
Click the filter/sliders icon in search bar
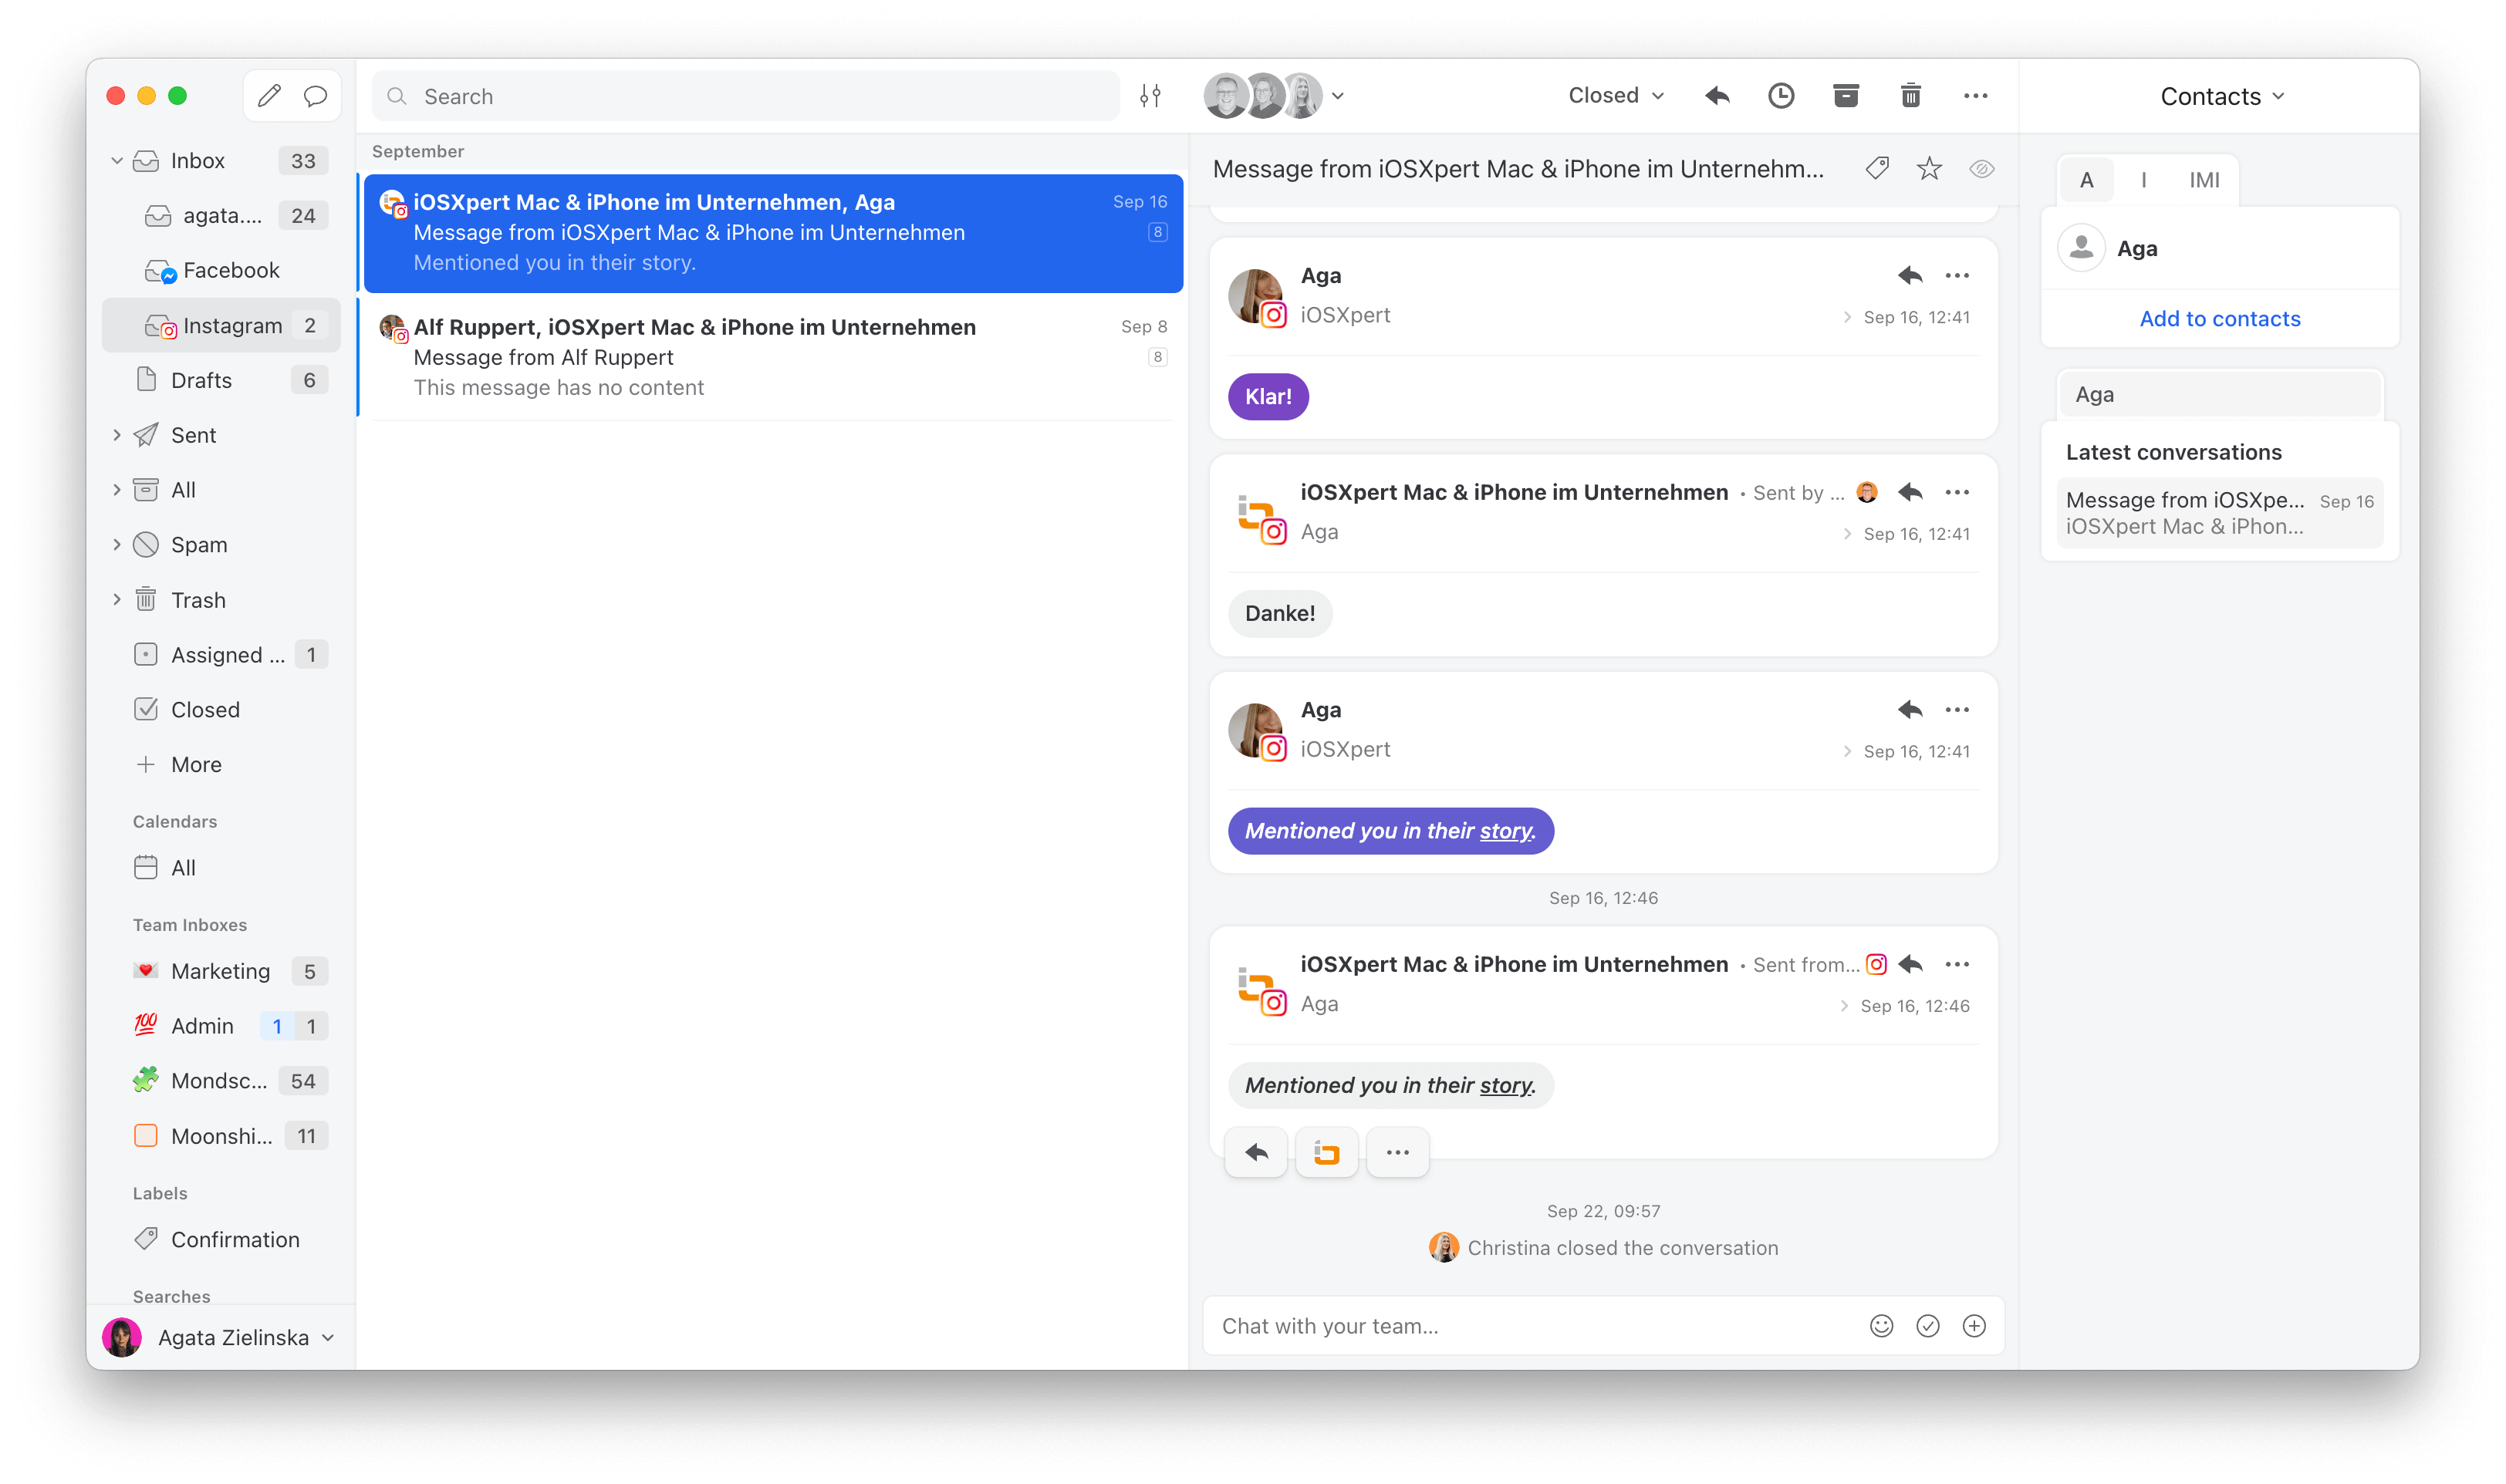tap(1150, 96)
